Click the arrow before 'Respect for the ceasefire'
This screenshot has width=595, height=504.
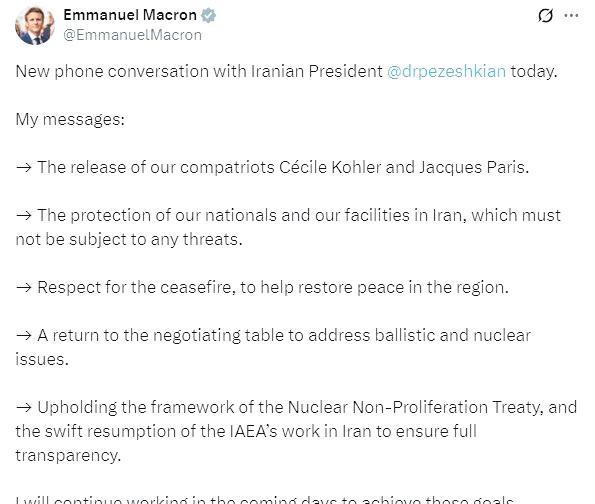pyautogui.click(x=24, y=287)
